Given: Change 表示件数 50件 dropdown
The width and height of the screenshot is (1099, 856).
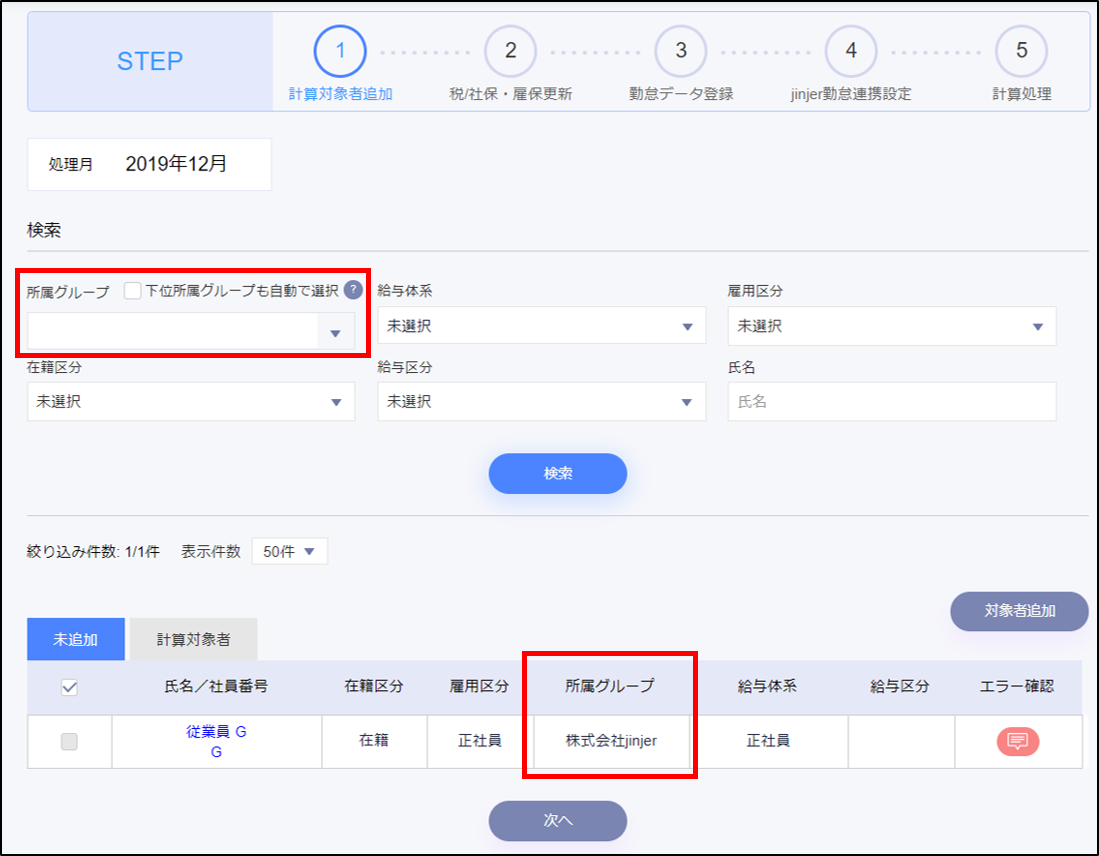Looking at the screenshot, I should click(x=289, y=552).
